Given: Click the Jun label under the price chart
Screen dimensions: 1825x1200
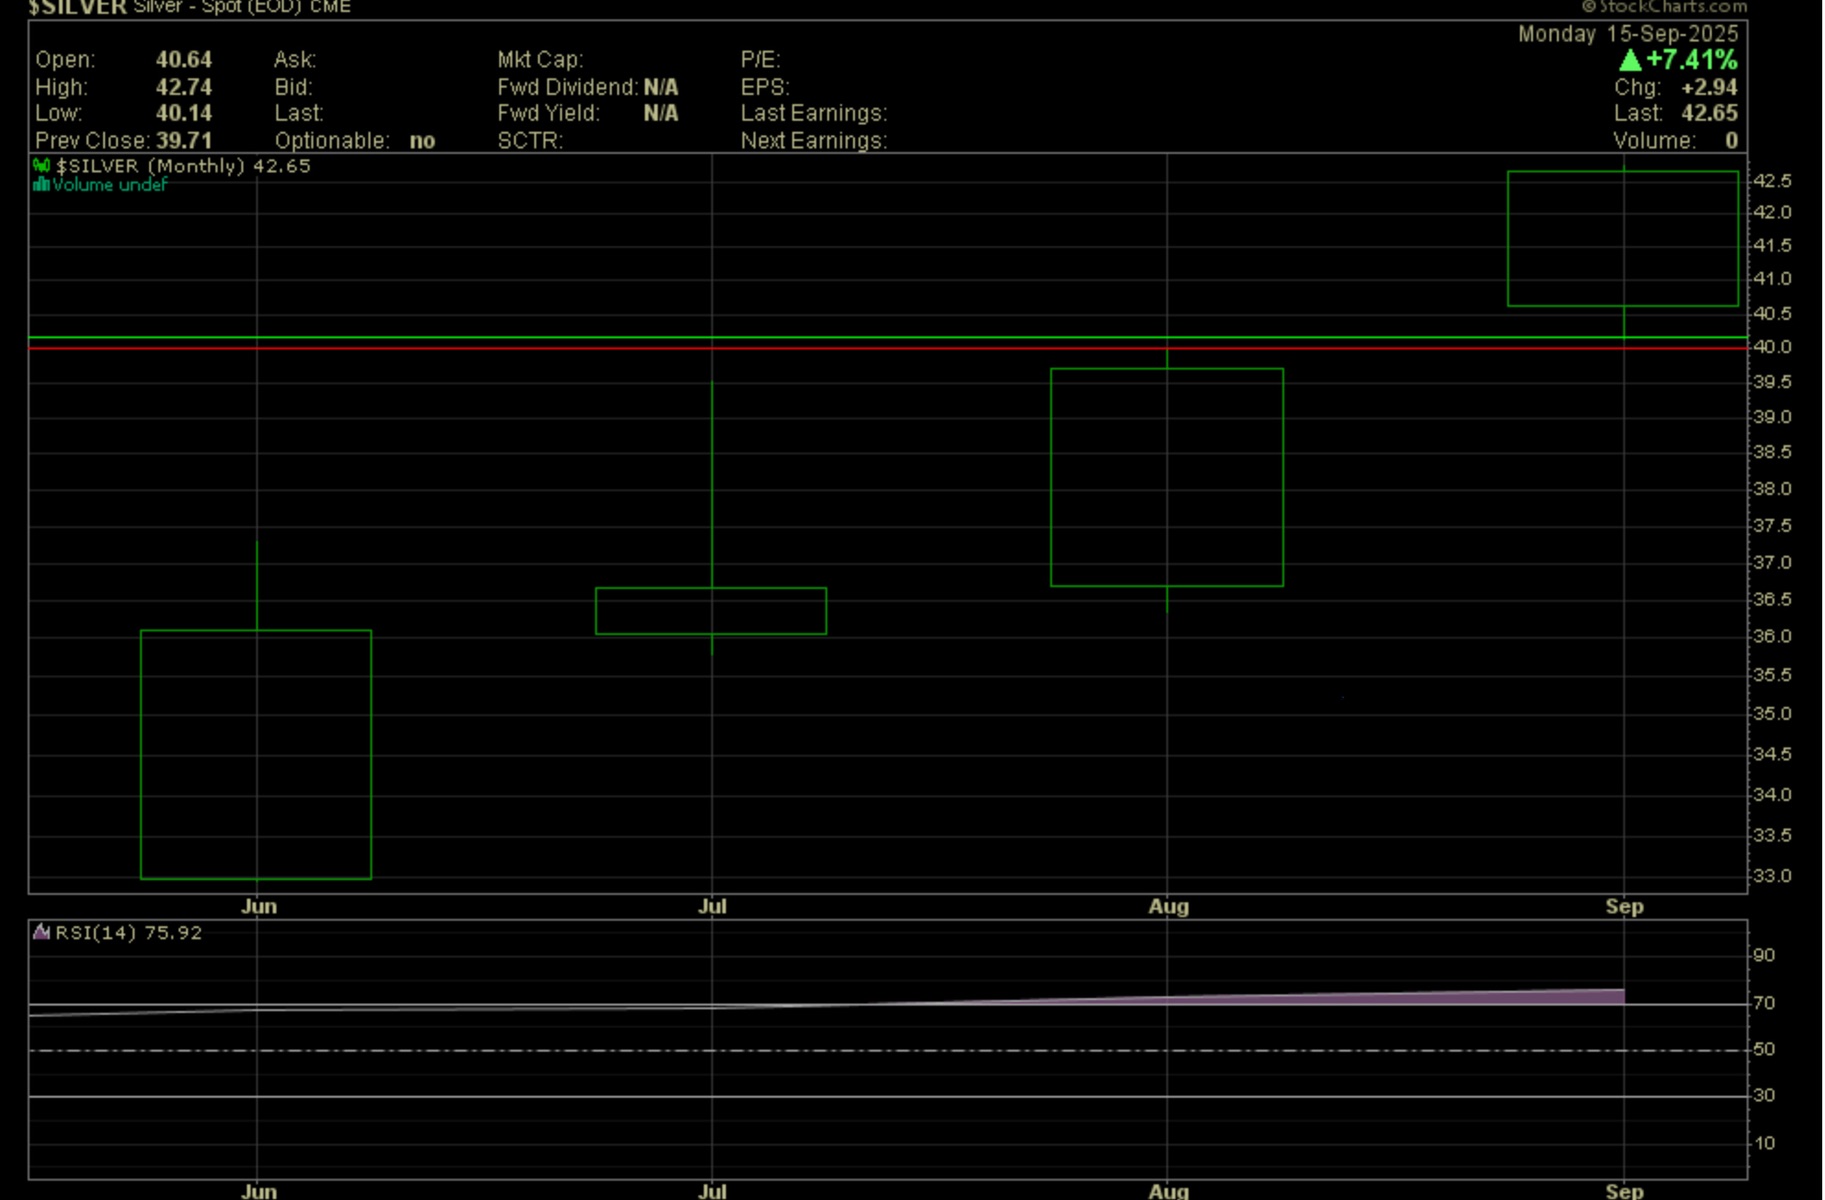Looking at the screenshot, I should (259, 907).
